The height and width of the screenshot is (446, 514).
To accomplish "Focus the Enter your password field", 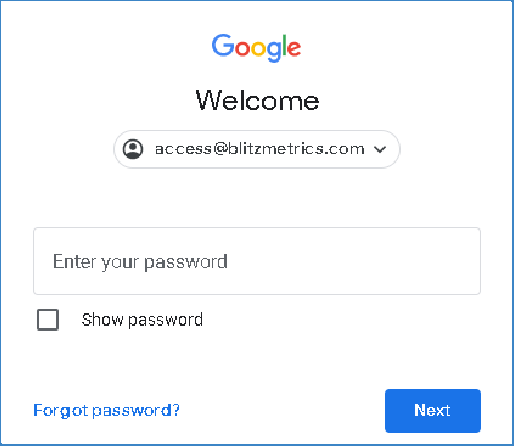I will pos(257,261).
